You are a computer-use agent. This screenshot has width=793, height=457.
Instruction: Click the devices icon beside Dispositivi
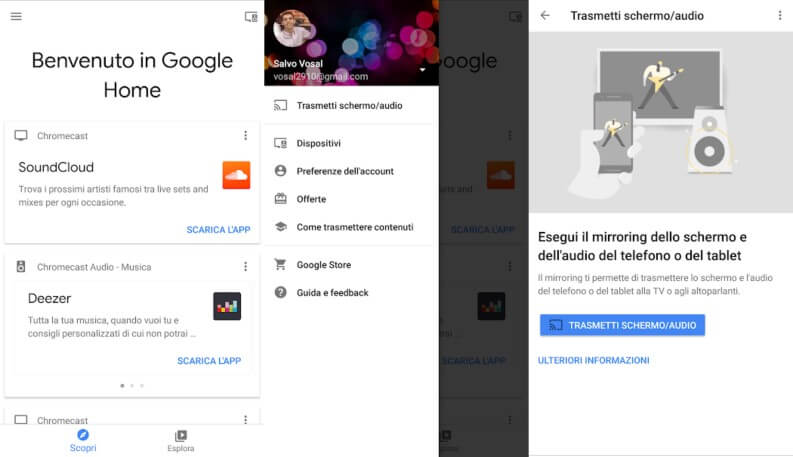280,143
